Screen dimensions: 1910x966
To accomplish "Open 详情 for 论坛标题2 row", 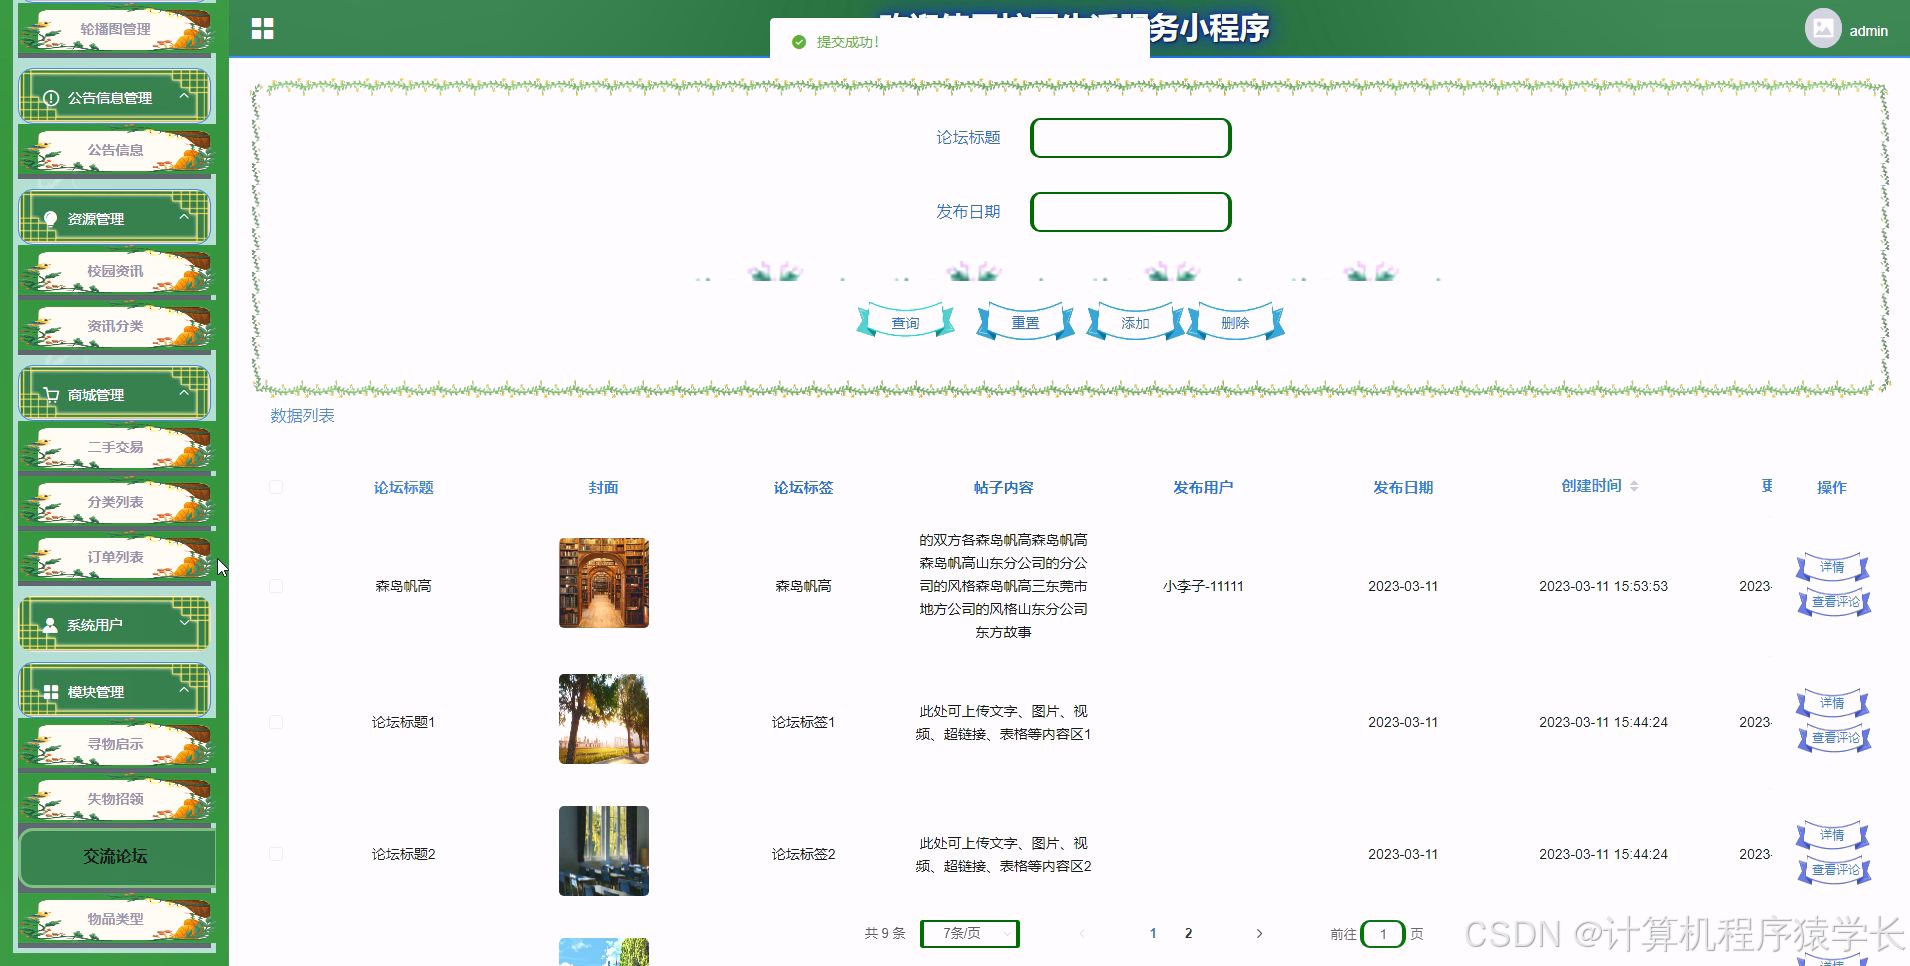I will tap(1832, 835).
